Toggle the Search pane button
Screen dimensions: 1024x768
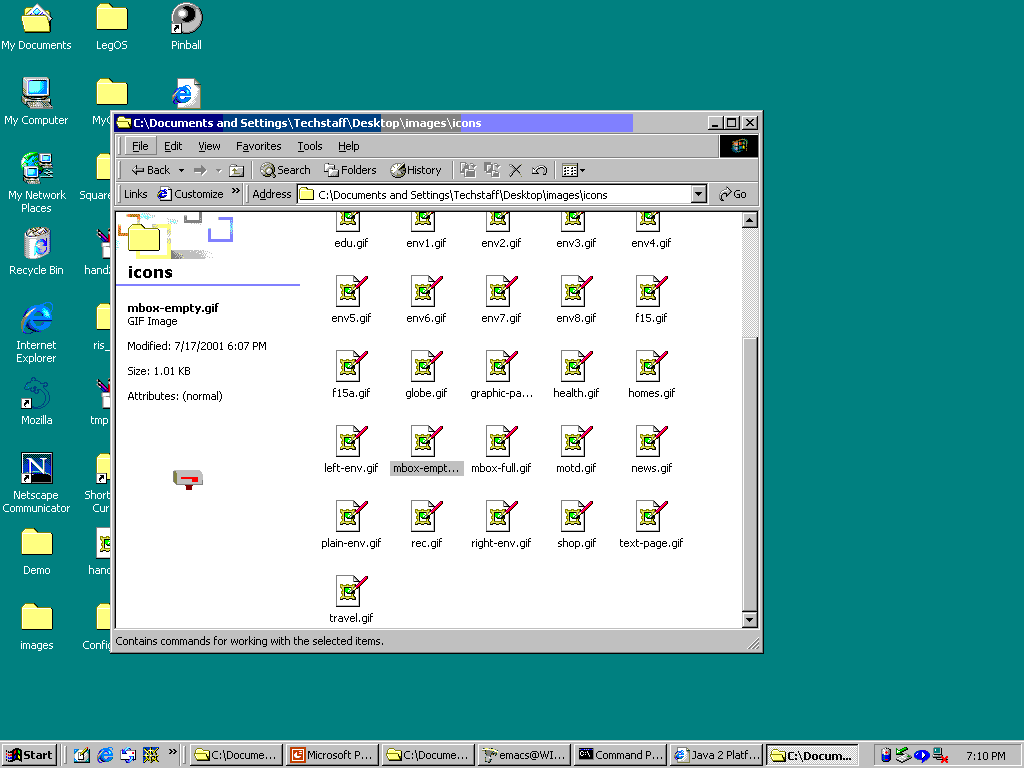[x=286, y=170]
